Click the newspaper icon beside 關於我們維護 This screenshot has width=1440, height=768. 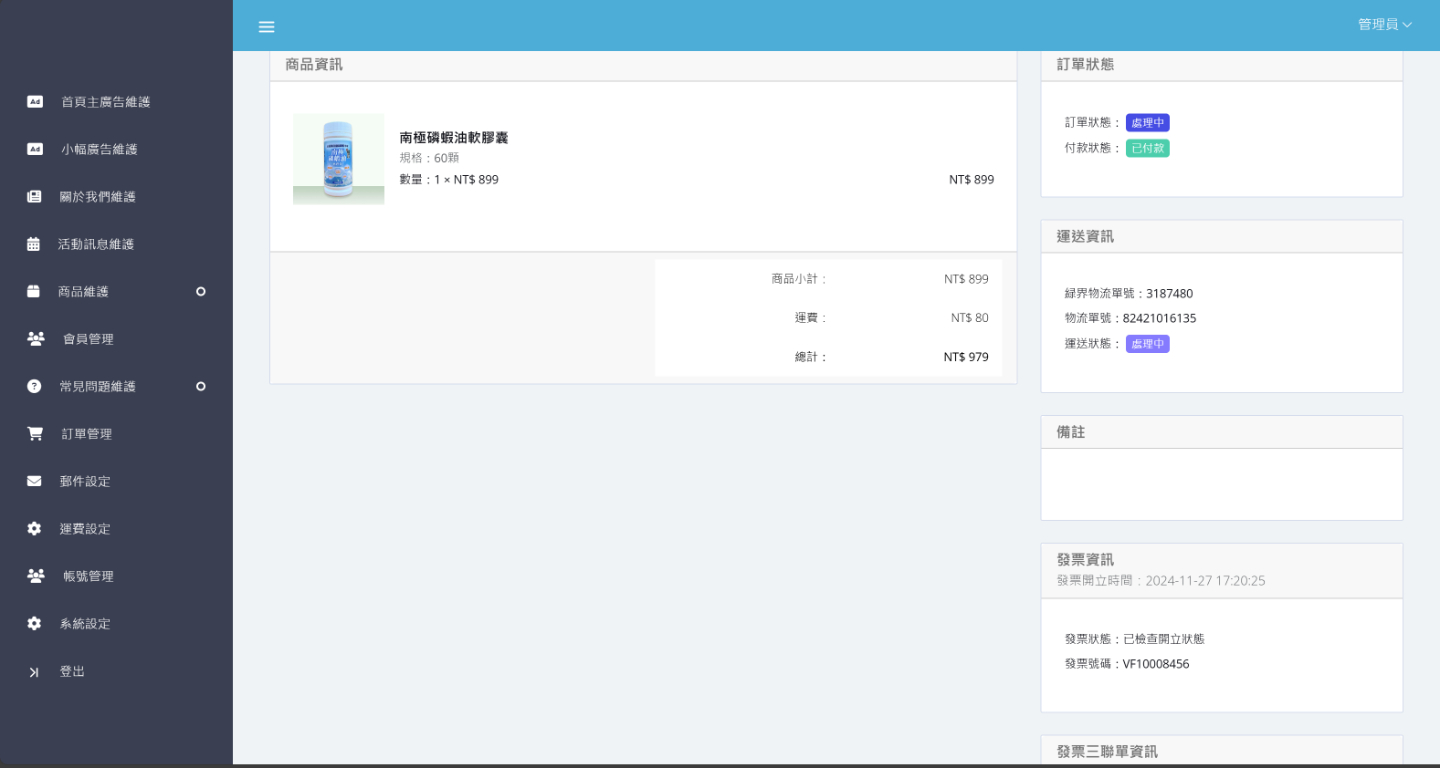click(x=34, y=197)
